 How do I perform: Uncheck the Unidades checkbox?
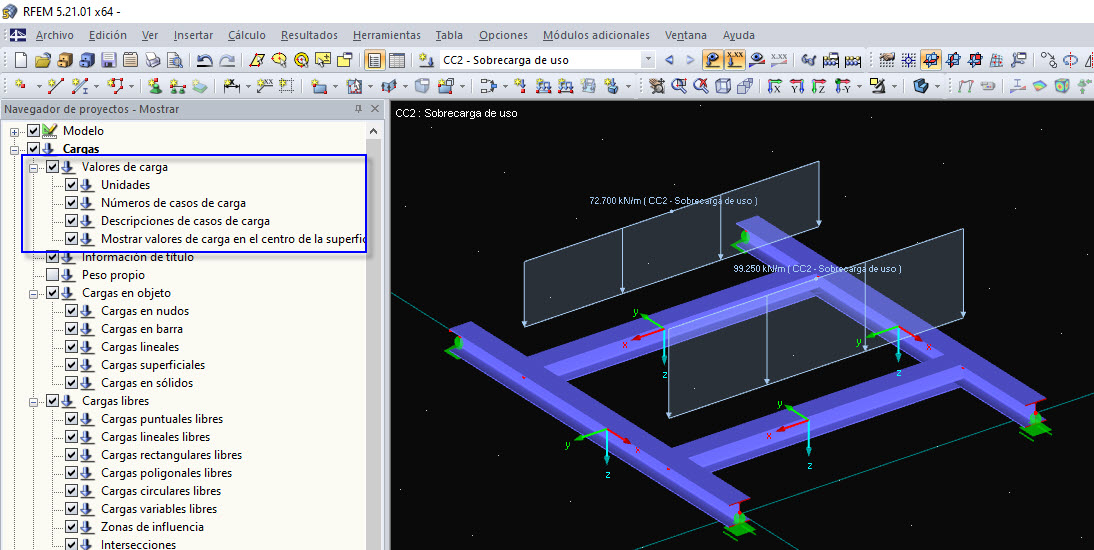(71, 185)
